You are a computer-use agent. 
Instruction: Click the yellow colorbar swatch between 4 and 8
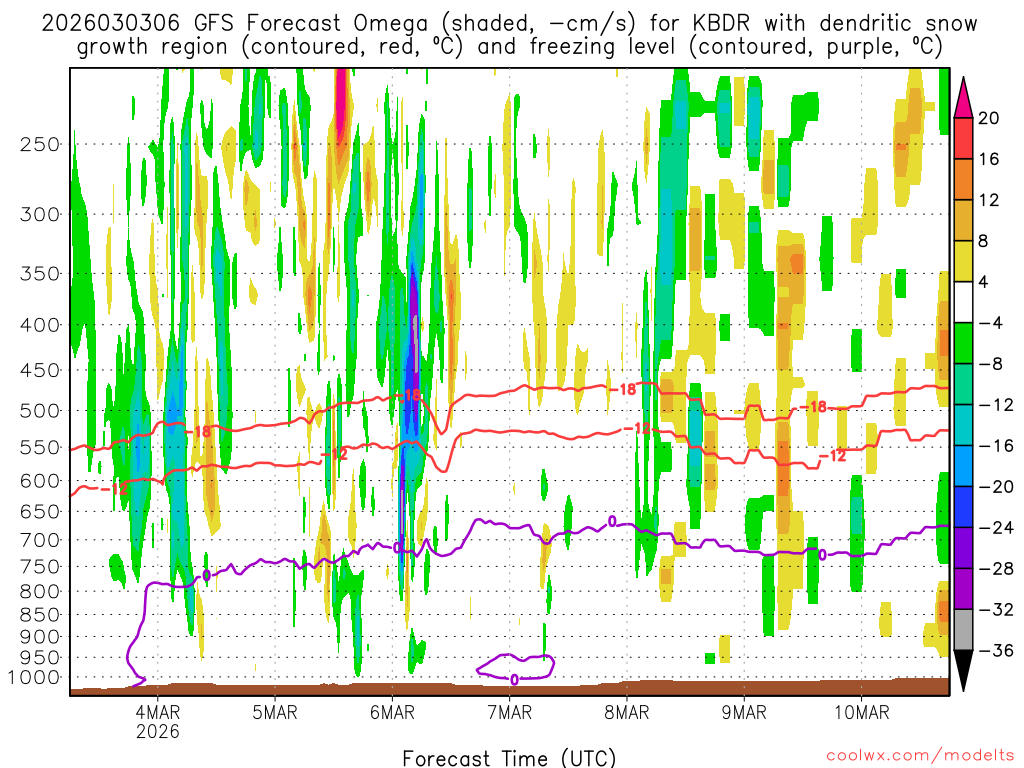pyautogui.click(x=963, y=261)
